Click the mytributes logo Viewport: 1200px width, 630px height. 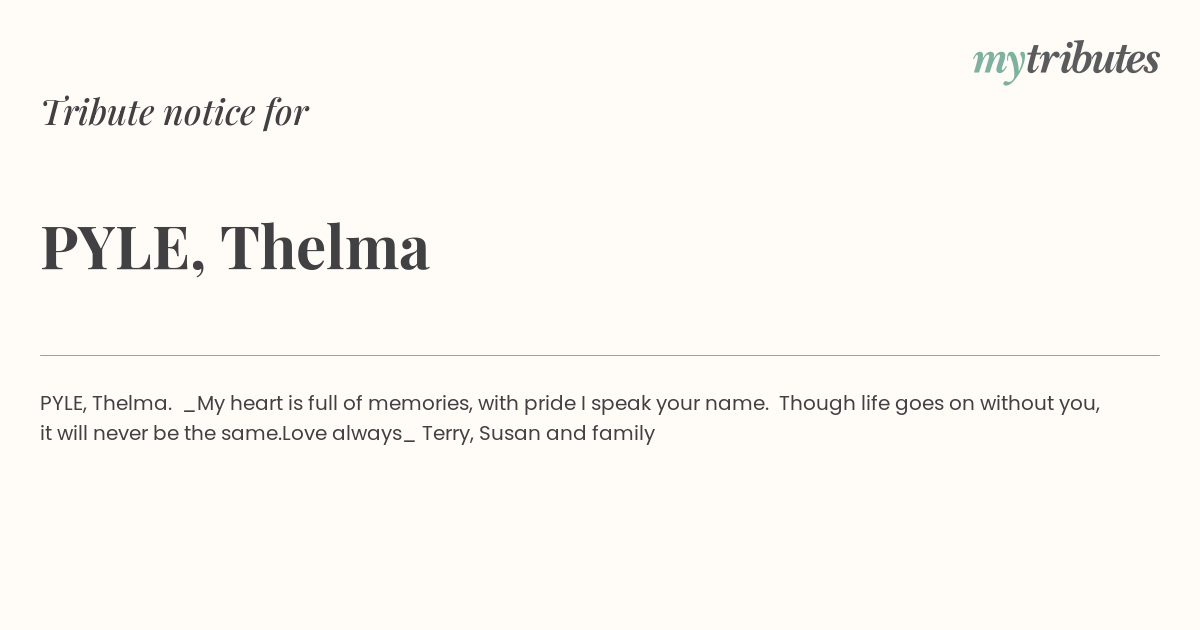pyautogui.click(x=1066, y=60)
